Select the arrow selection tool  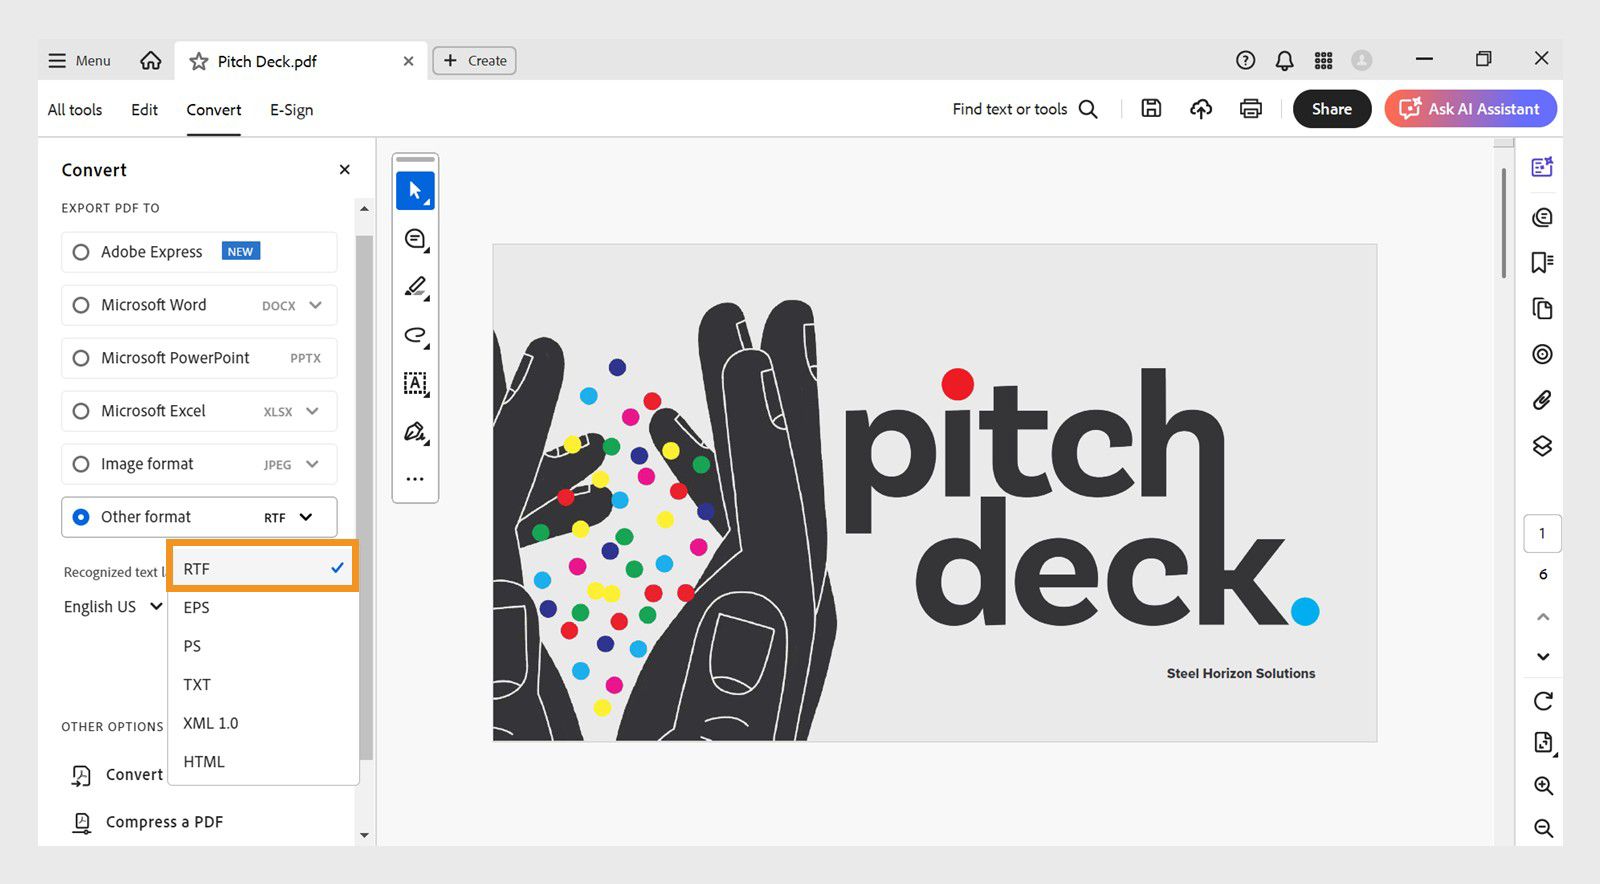pos(415,190)
